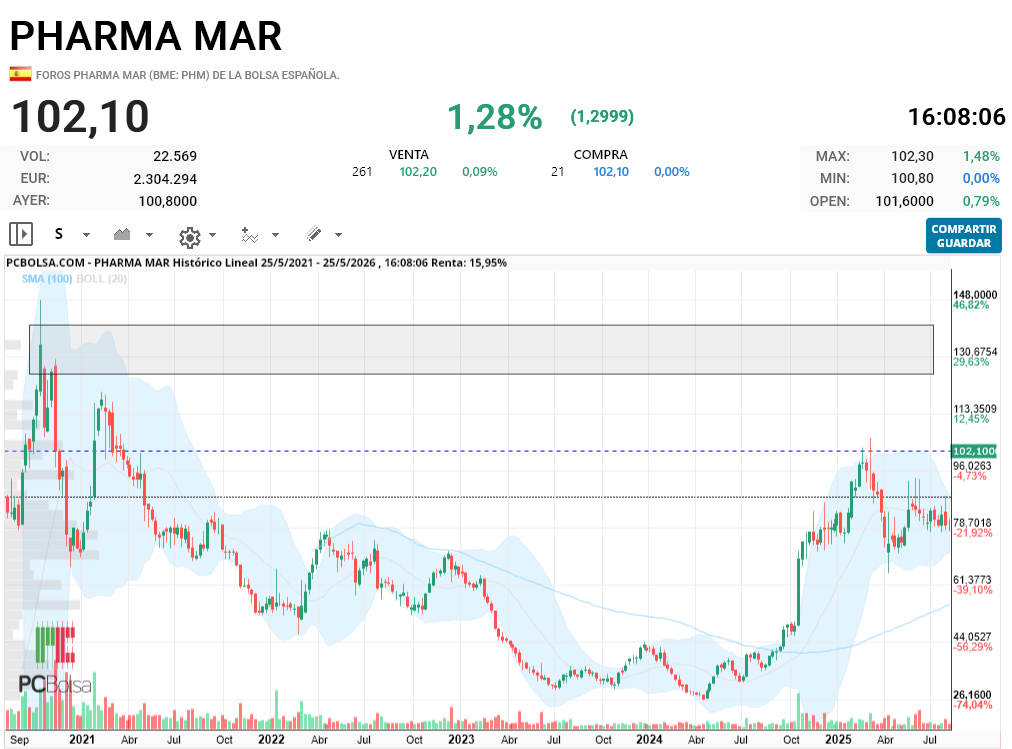The image size is (1012, 749).
Task: Click the COMPARTIR GUARDAR button
Action: [x=964, y=235]
